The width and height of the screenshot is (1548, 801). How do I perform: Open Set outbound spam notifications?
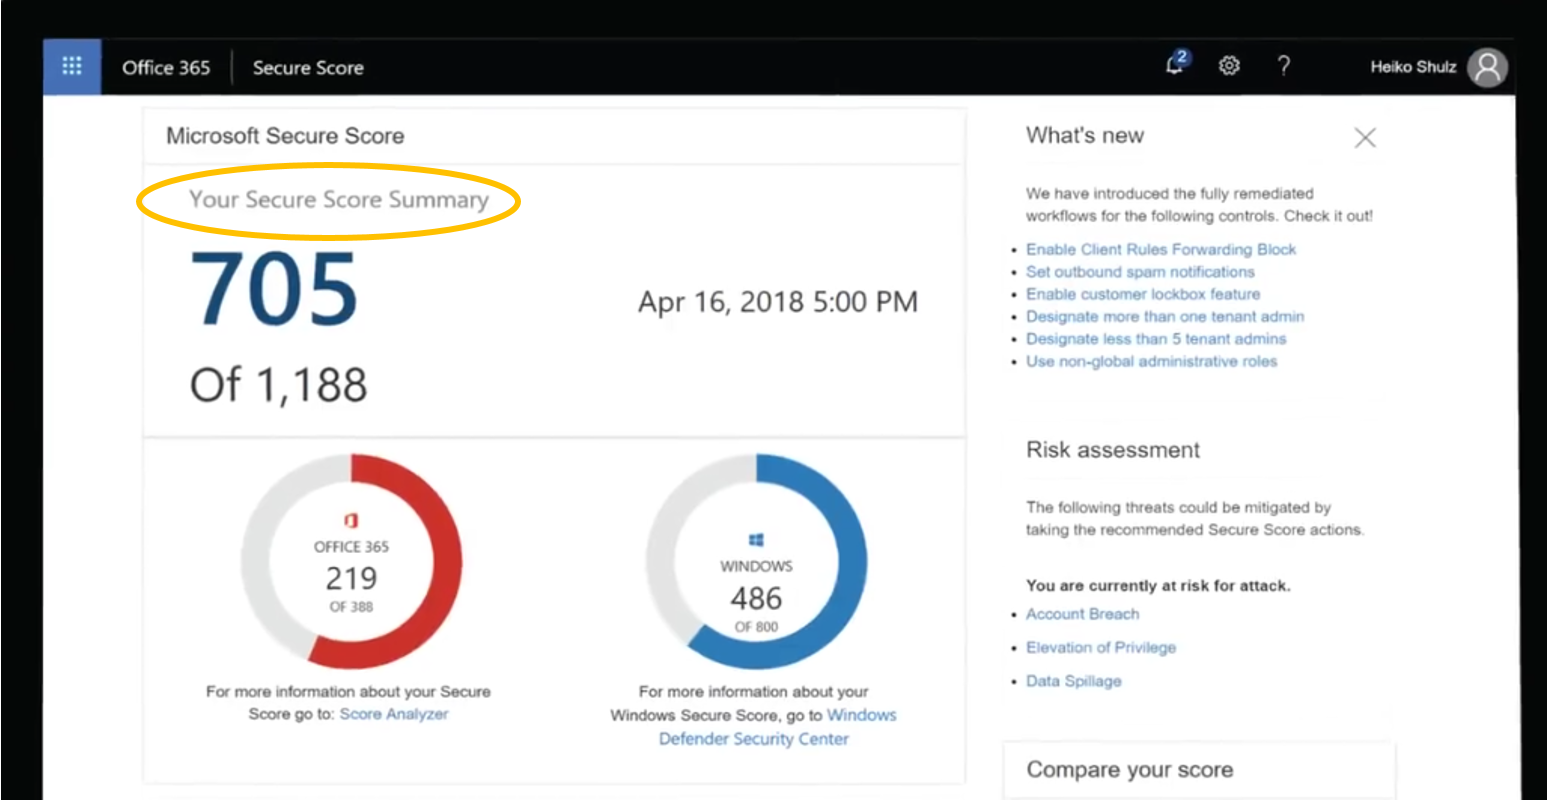pos(1139,272)
